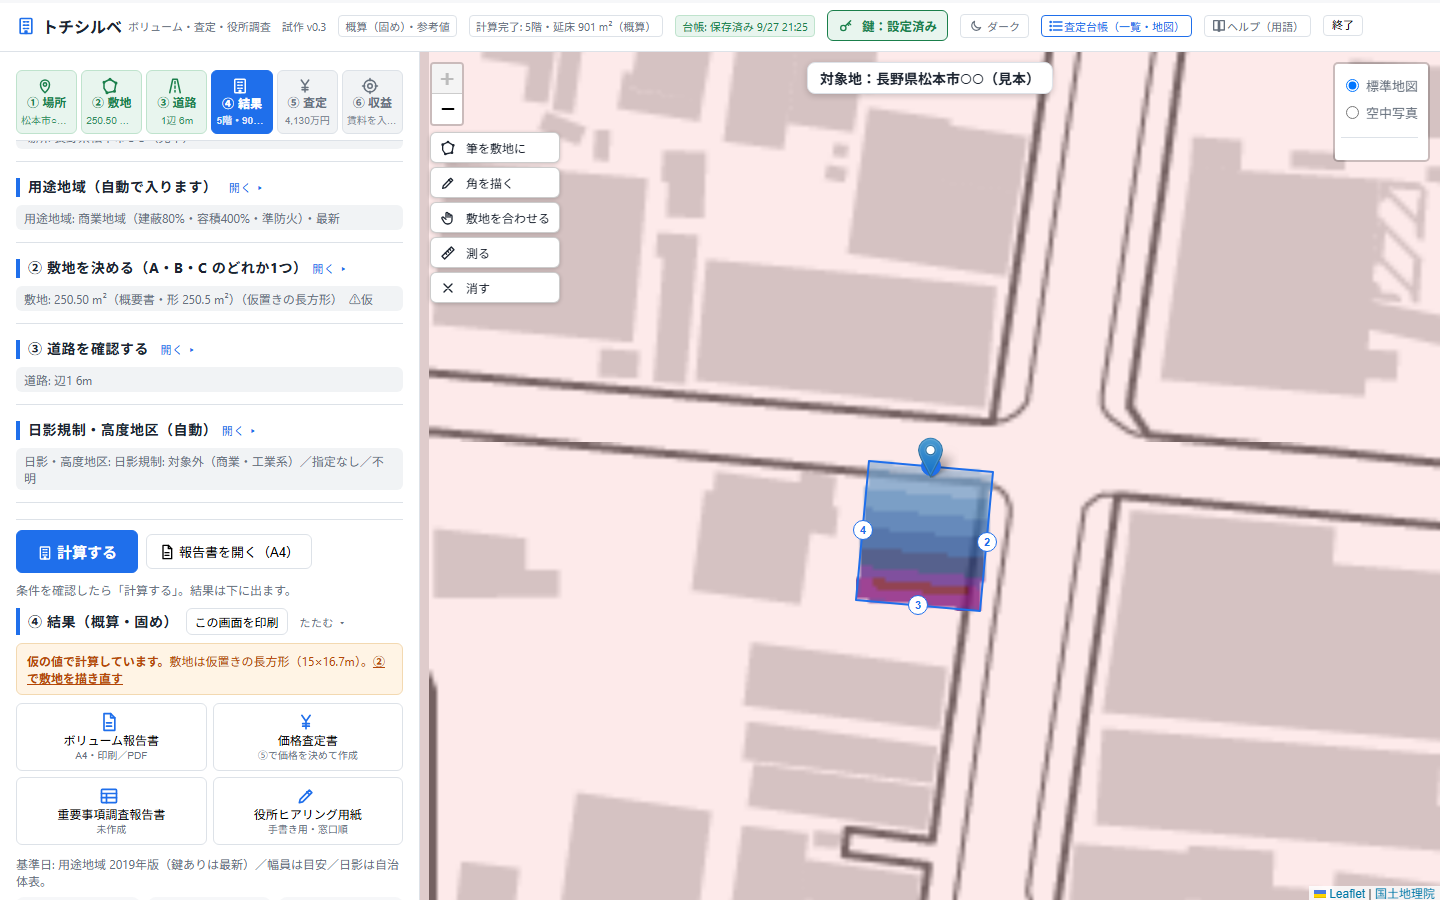Select 標準地図 map layer

(x=1352, y=86)
